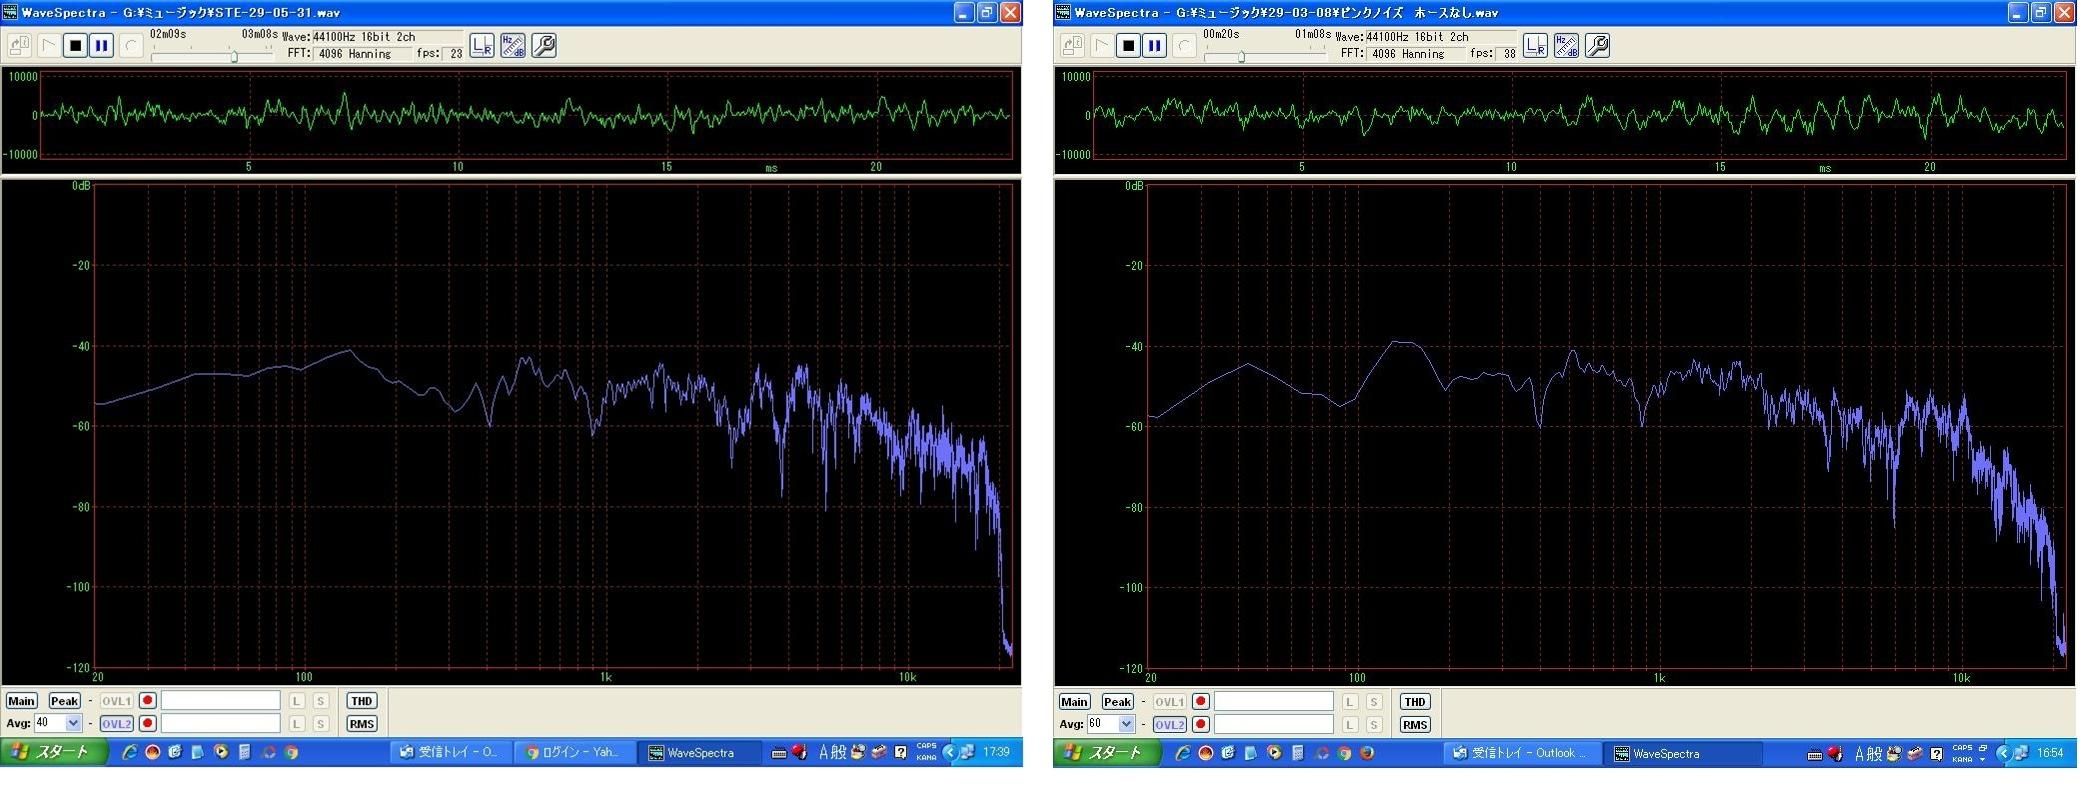Toggle Peak hold in the STE-29-05-31 window

(x=64, y=701)
